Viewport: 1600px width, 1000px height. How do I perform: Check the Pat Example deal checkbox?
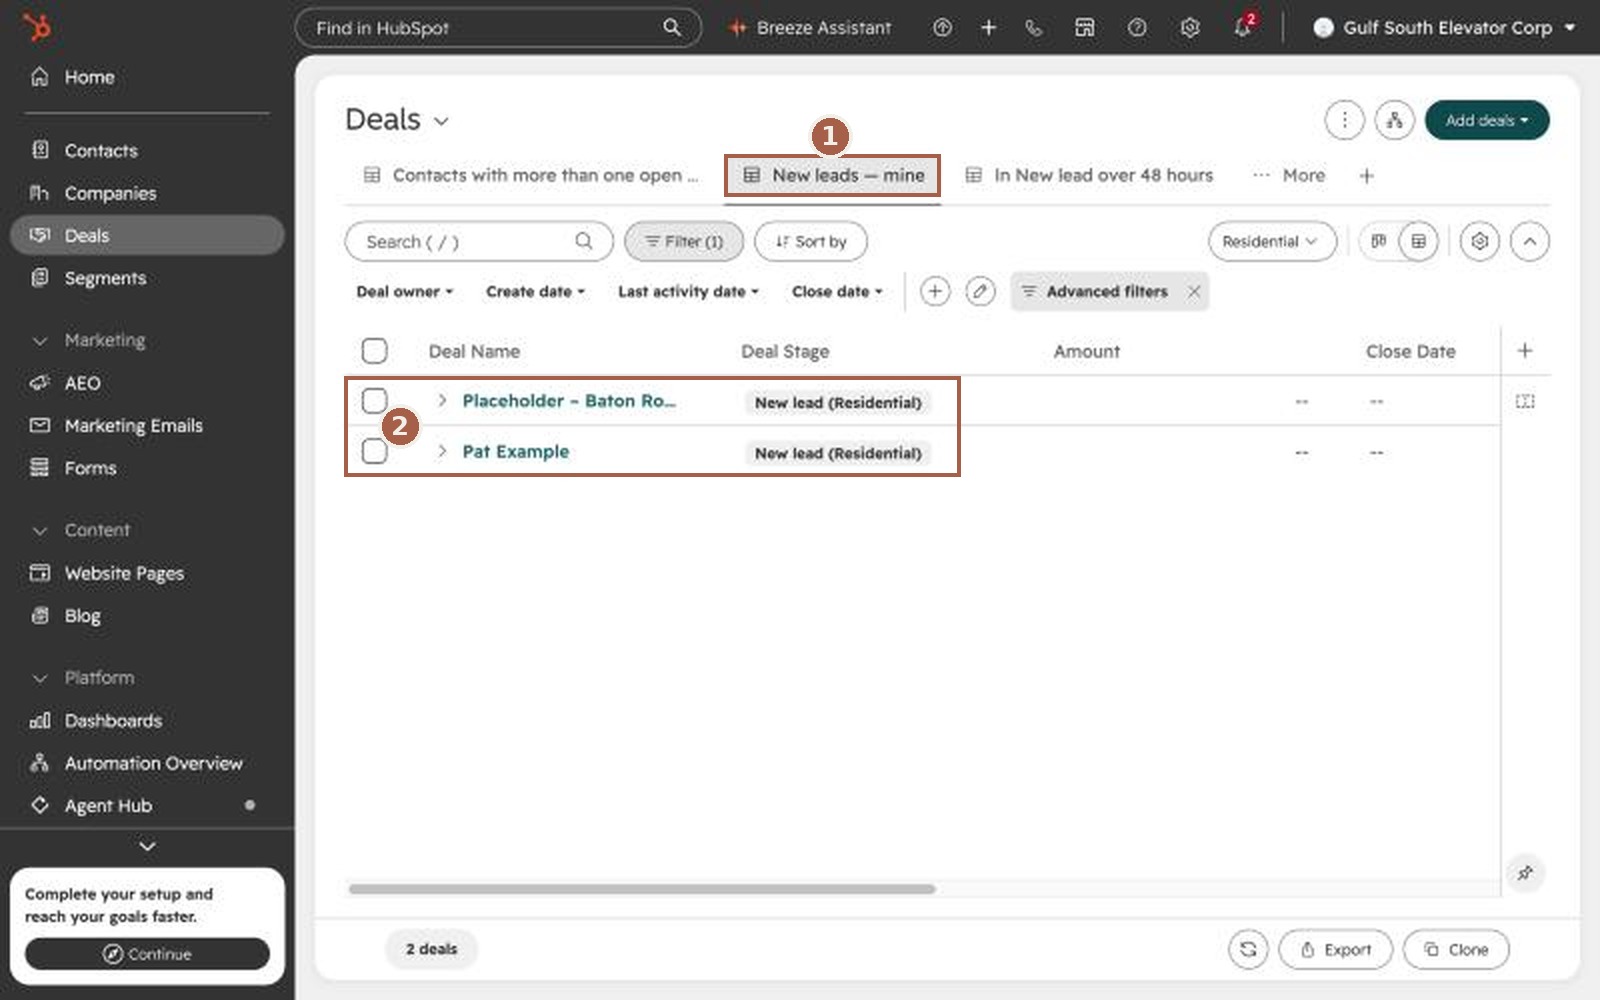(x=374, y=452)
